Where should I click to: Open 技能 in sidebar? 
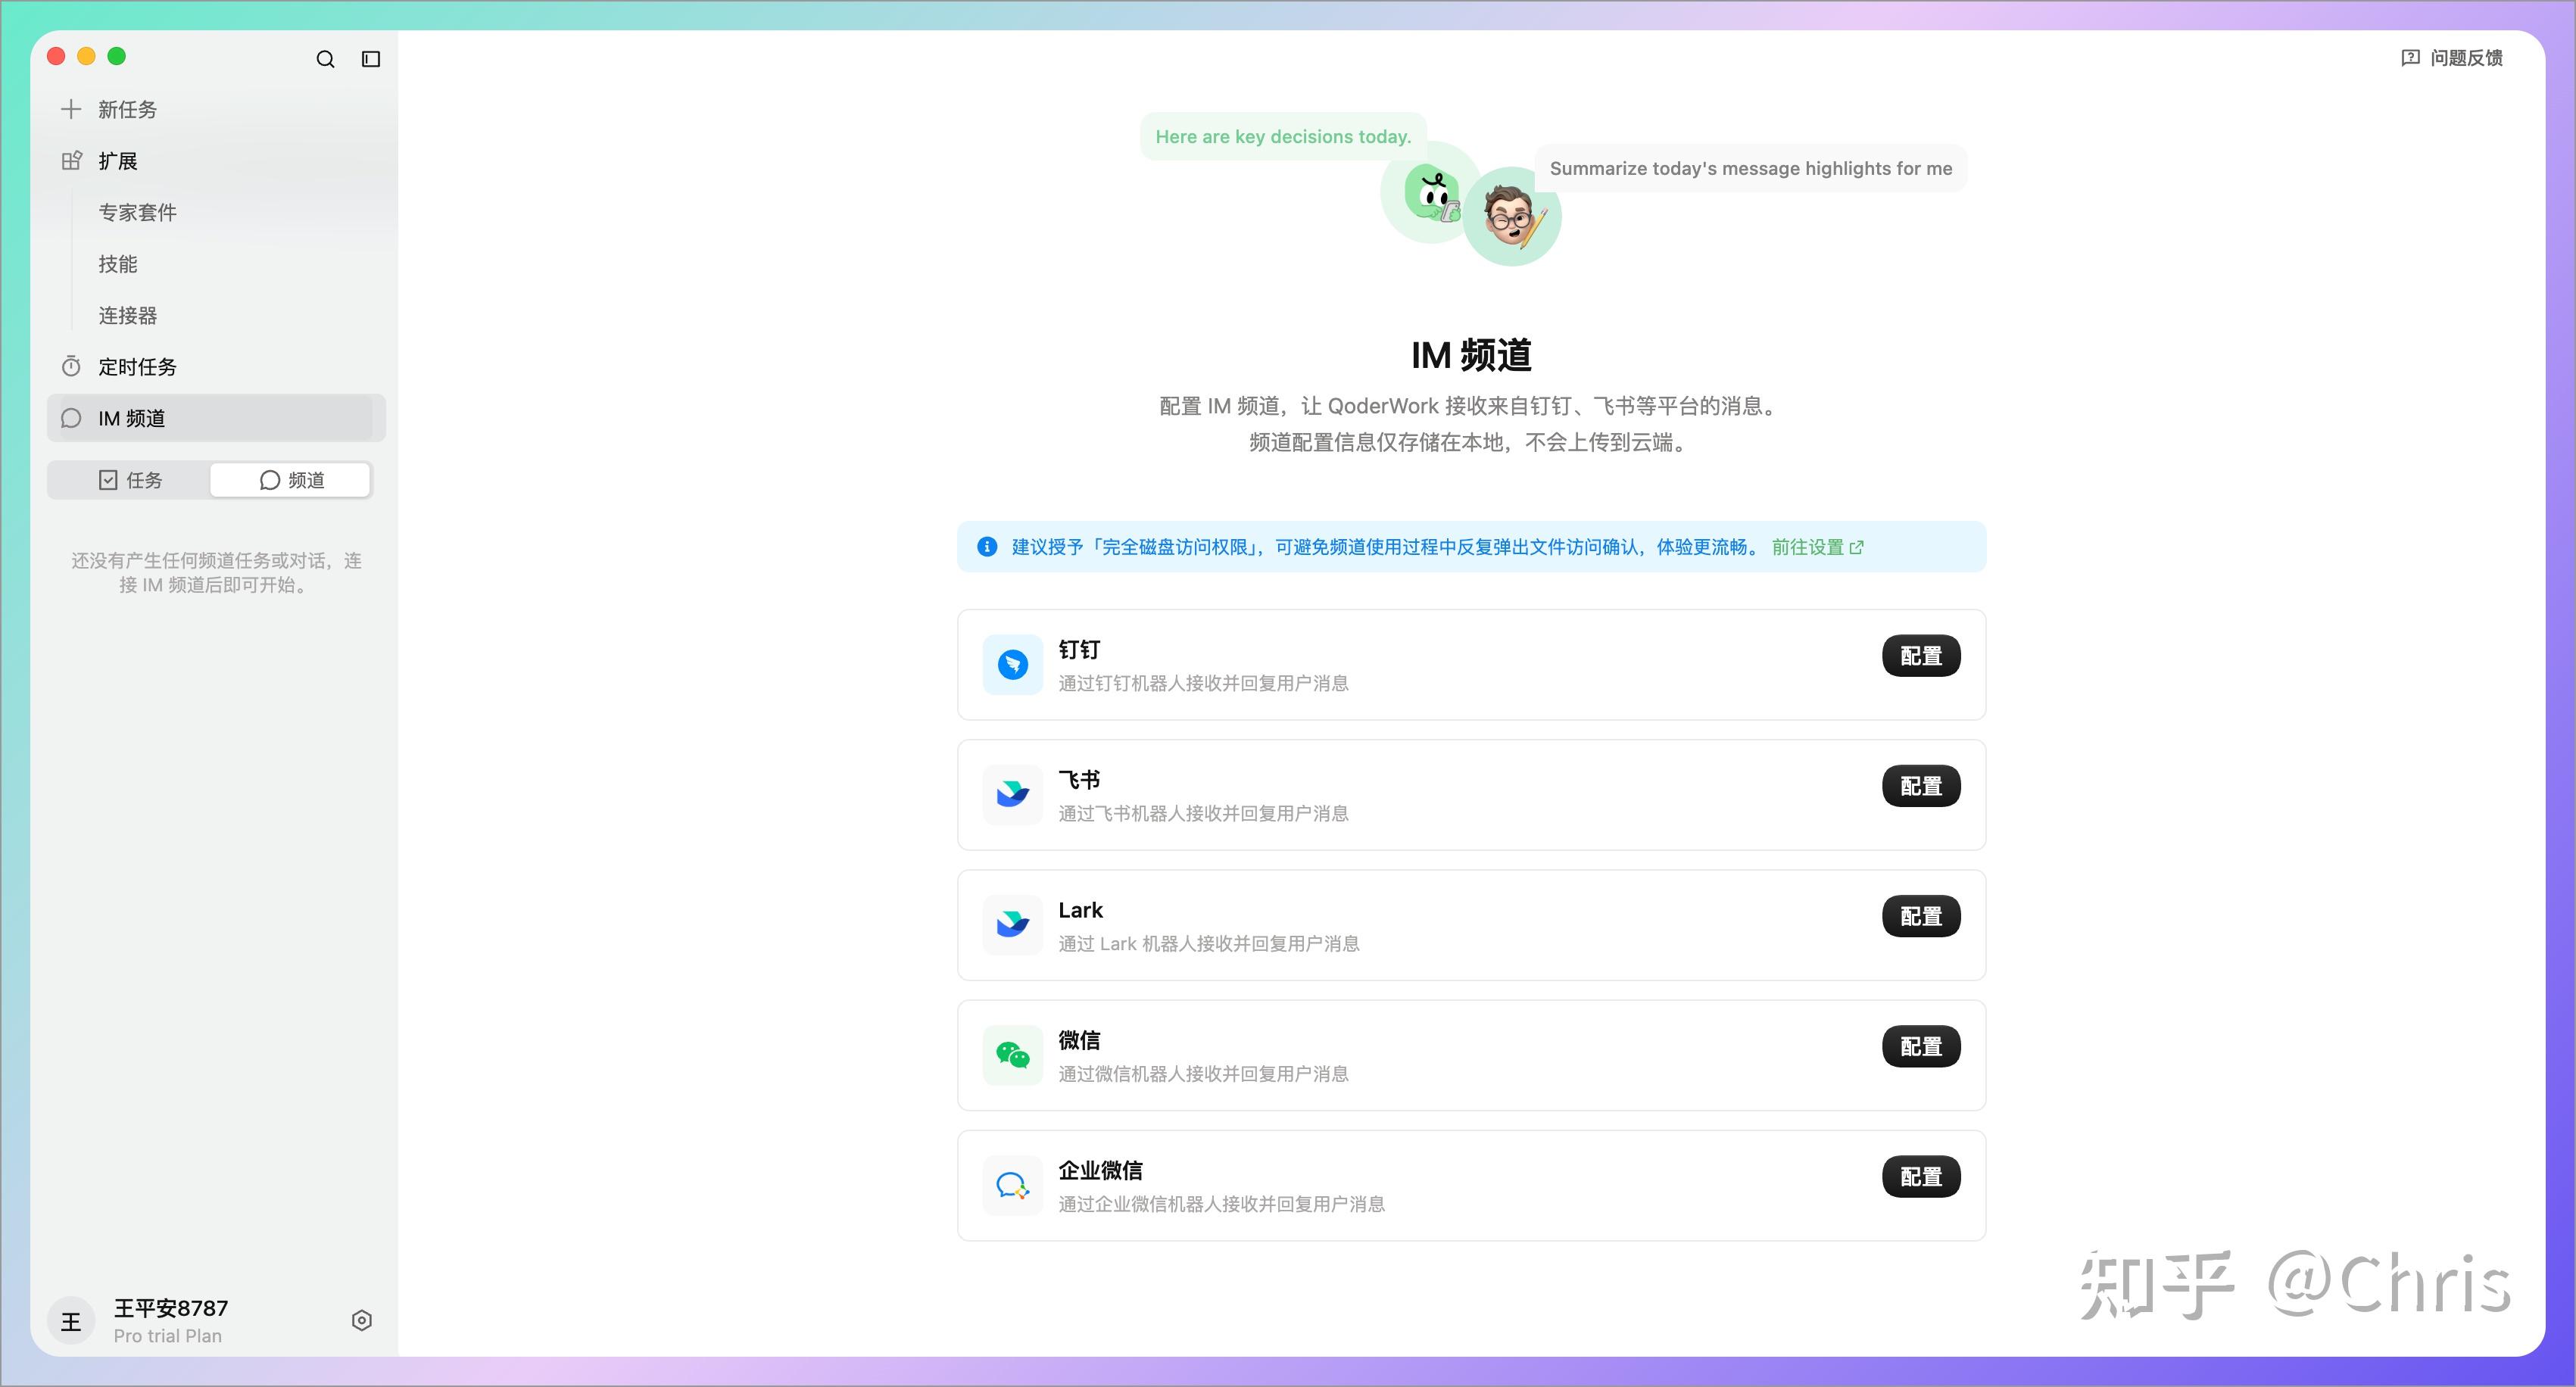point(117,264)
